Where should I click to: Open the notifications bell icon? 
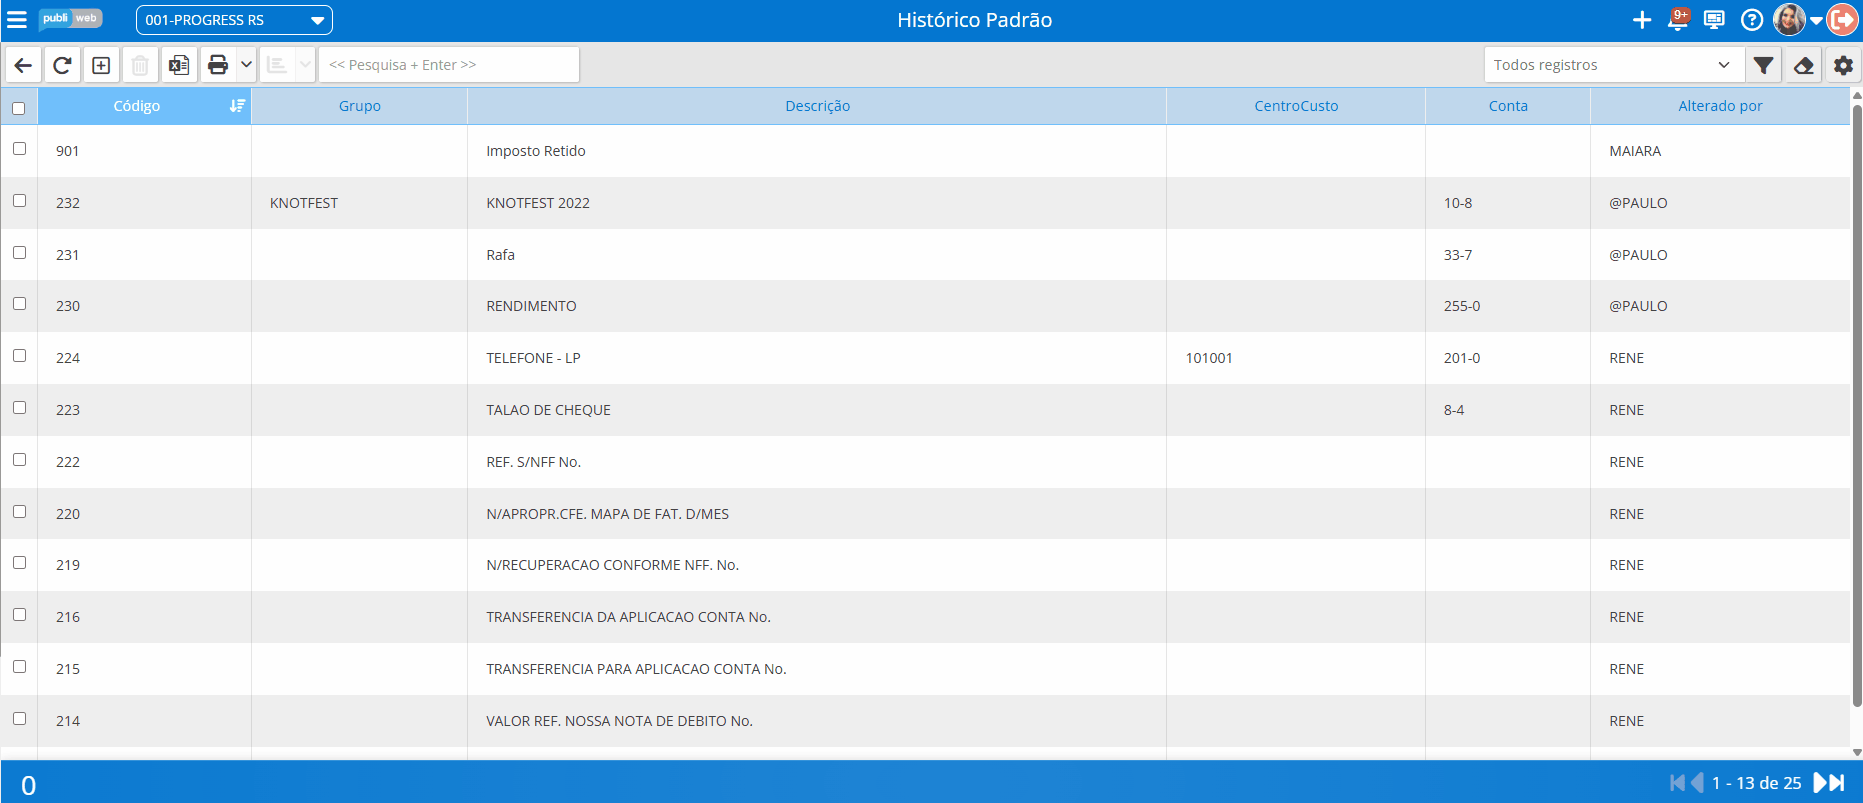pos(1679,19)
